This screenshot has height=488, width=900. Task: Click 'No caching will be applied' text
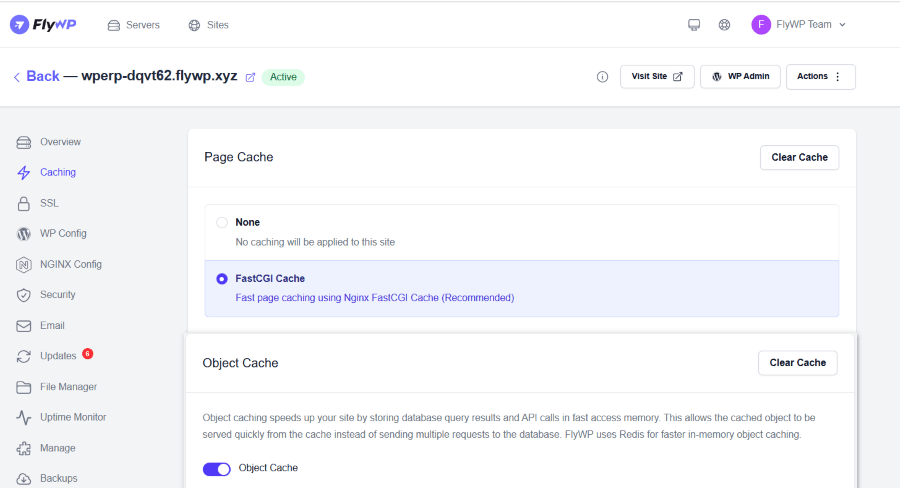pyautogui.click(x=315, y=242)
